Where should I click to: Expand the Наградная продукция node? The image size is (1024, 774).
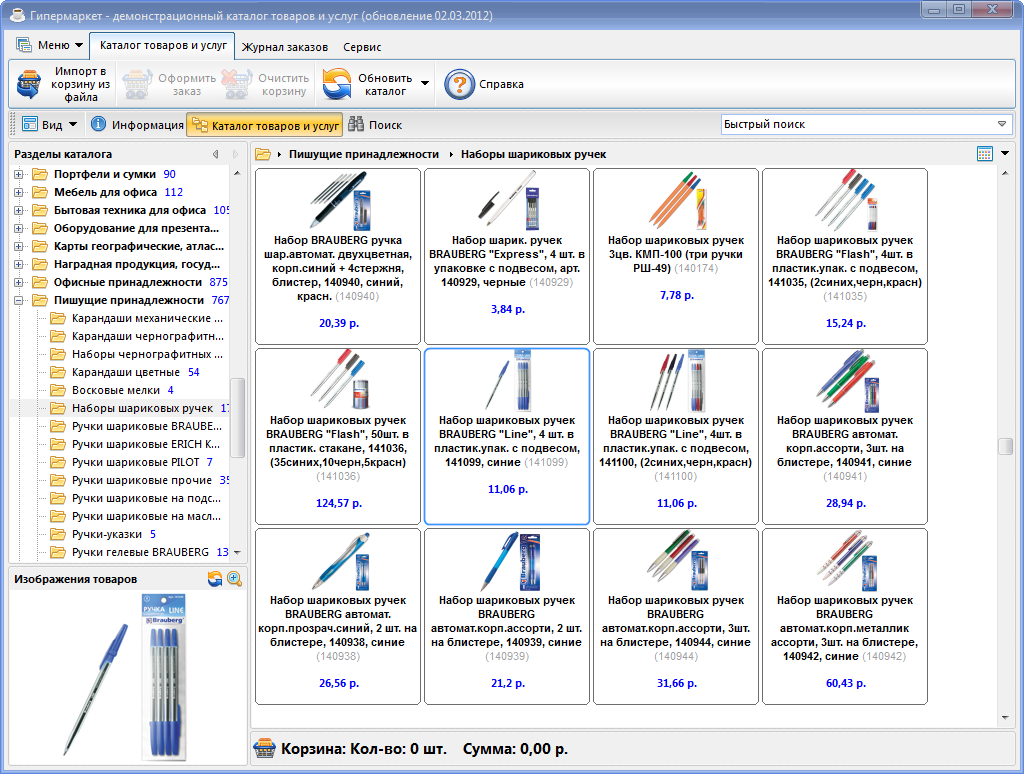[x=19, y=265]
